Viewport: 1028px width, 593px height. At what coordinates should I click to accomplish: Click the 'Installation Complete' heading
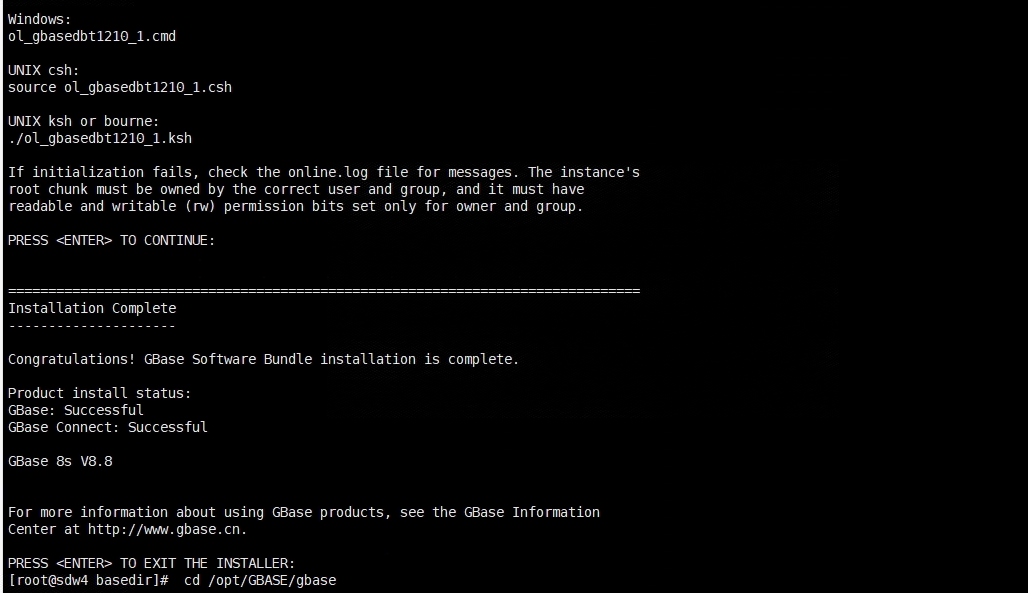point(92,308)
